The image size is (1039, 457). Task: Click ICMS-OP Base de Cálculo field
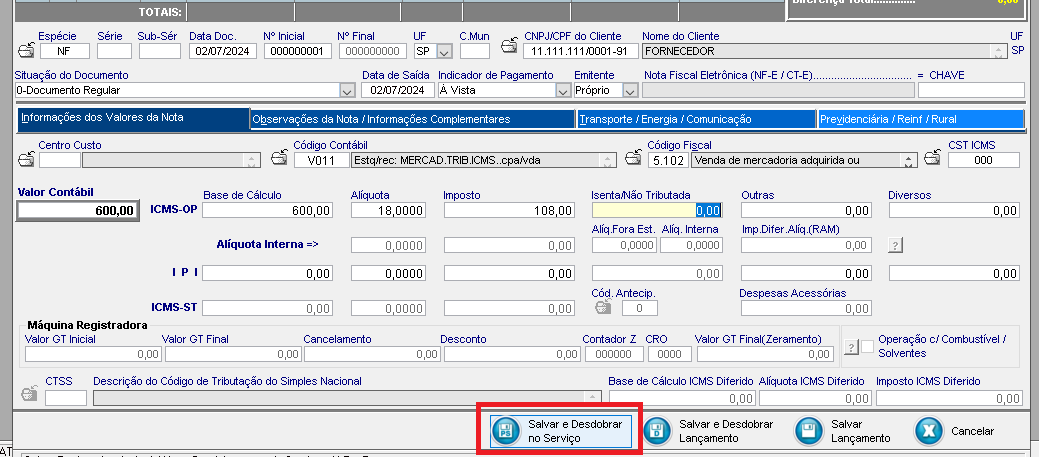point(268,211)
